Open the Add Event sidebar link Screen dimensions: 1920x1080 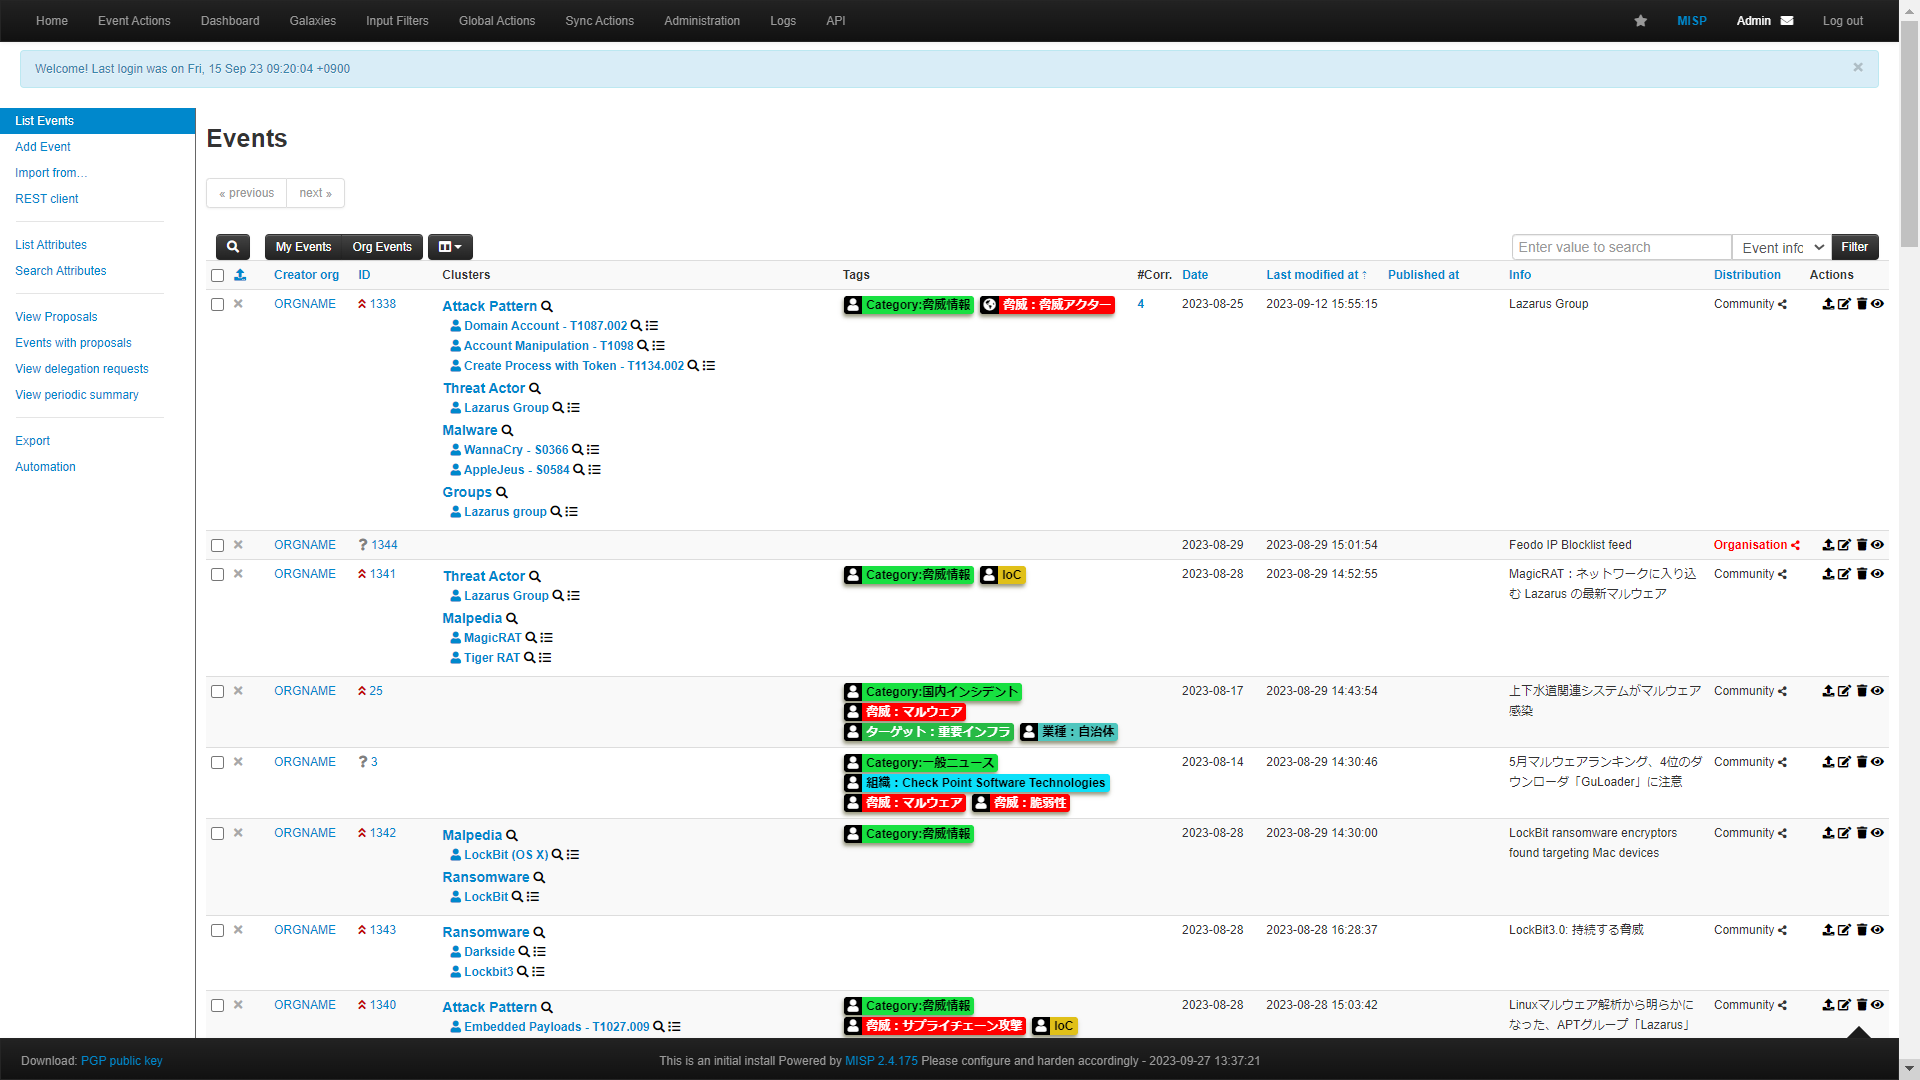[43, 147]
